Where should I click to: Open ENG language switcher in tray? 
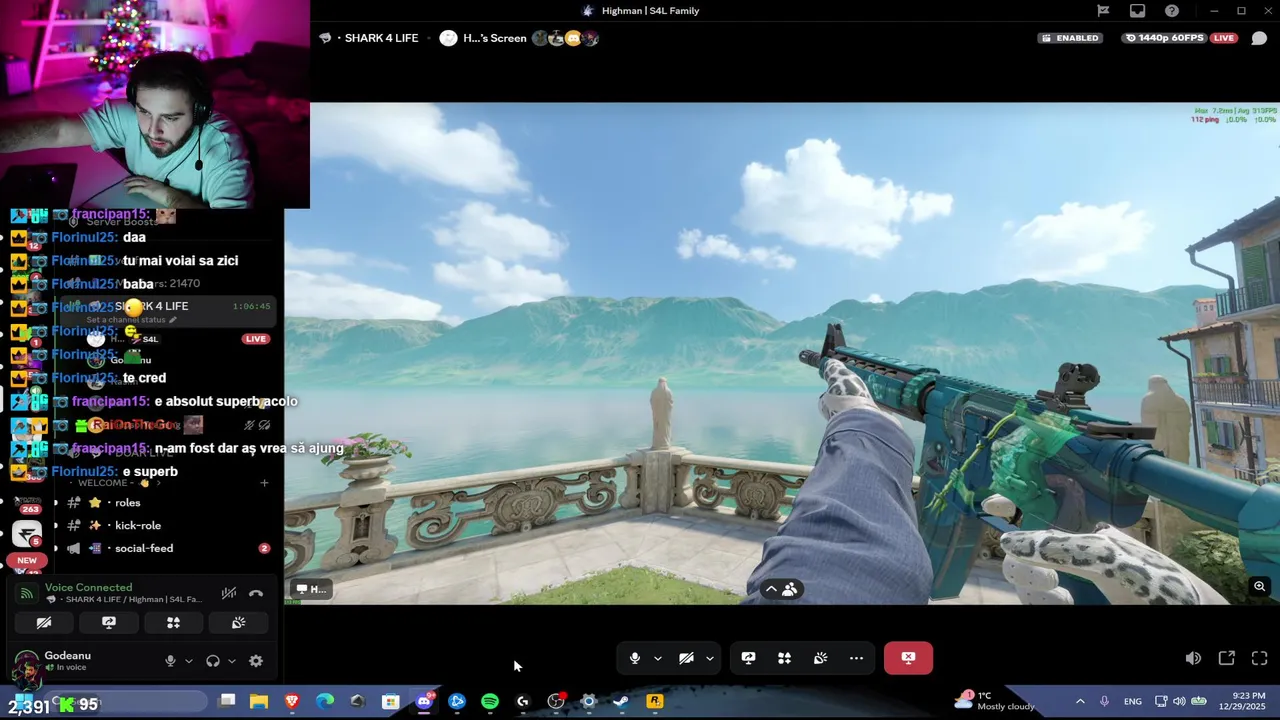[x=1133, y=701]
